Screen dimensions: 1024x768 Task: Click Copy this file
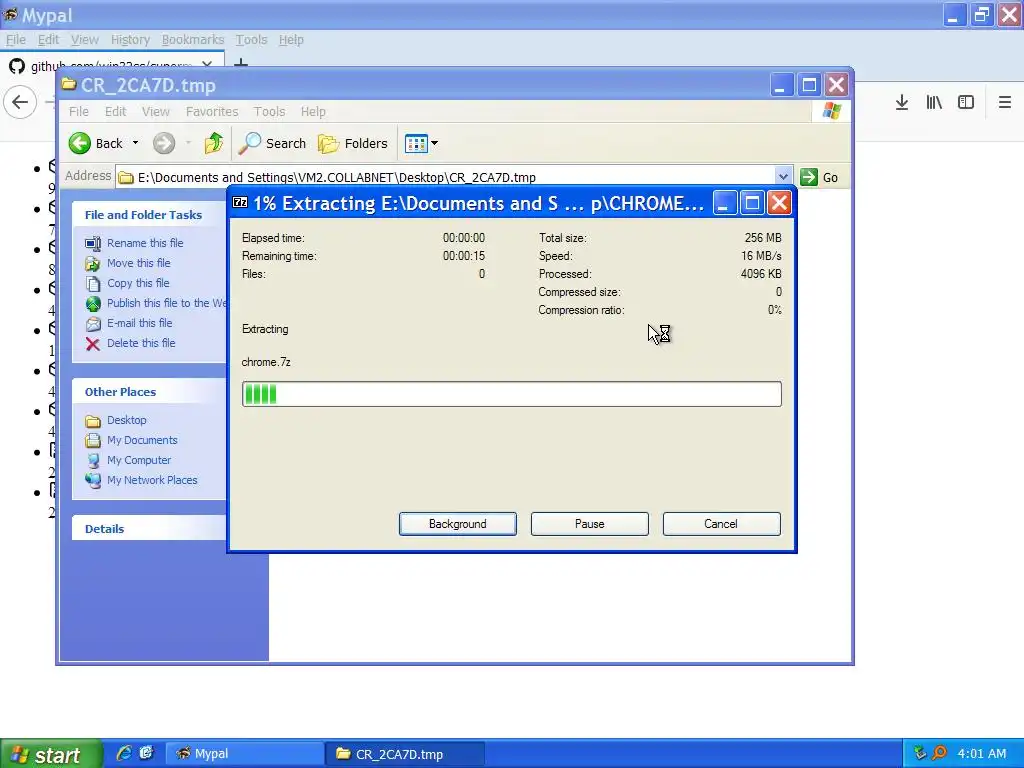(138, 283)
